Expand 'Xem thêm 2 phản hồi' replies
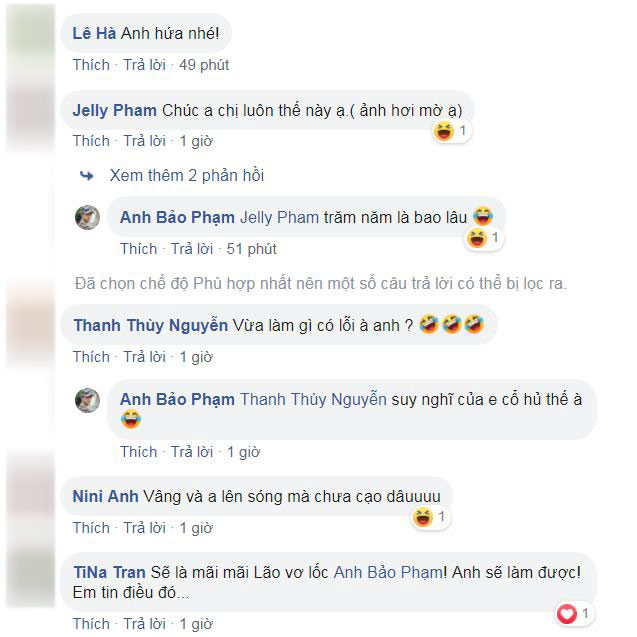The width and height of the screenshot is (637, 637). [x=186, y=176]
